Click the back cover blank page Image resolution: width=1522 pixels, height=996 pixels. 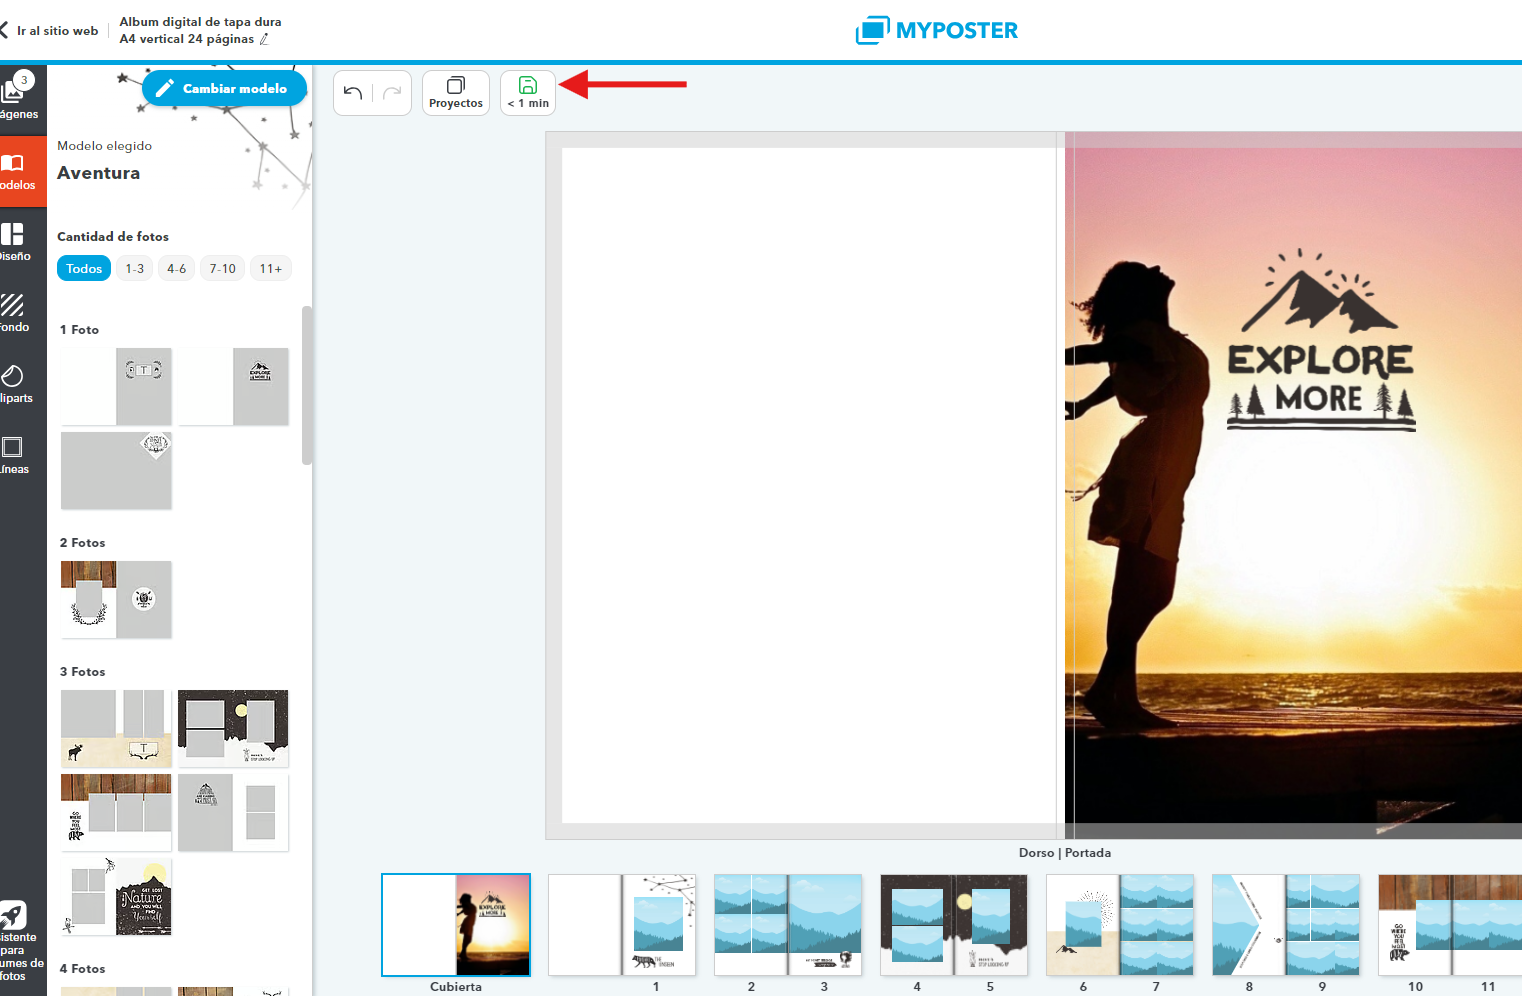tap(808, 485)
